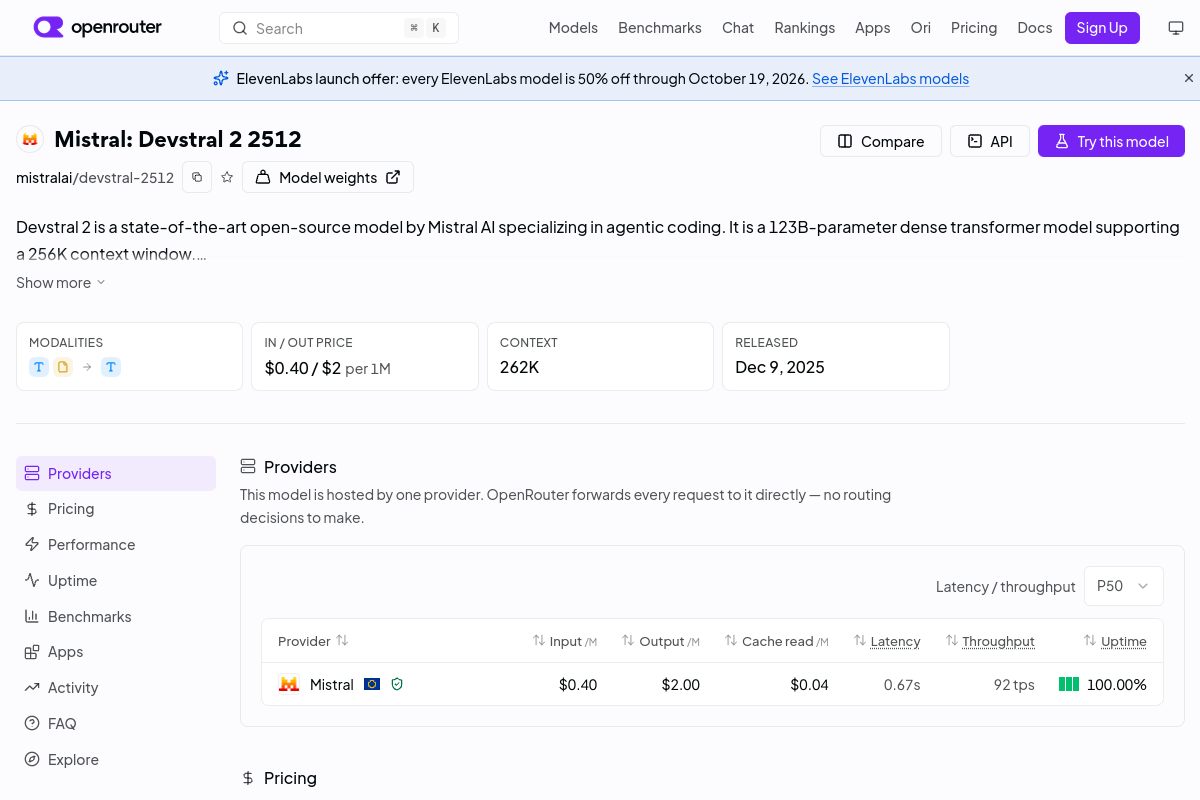Click the OpenRouter logo icon

click(x=48, y=27)
